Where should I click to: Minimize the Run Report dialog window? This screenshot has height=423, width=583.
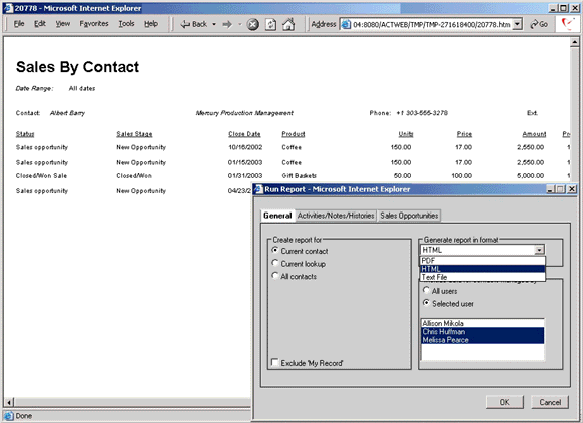551,189
